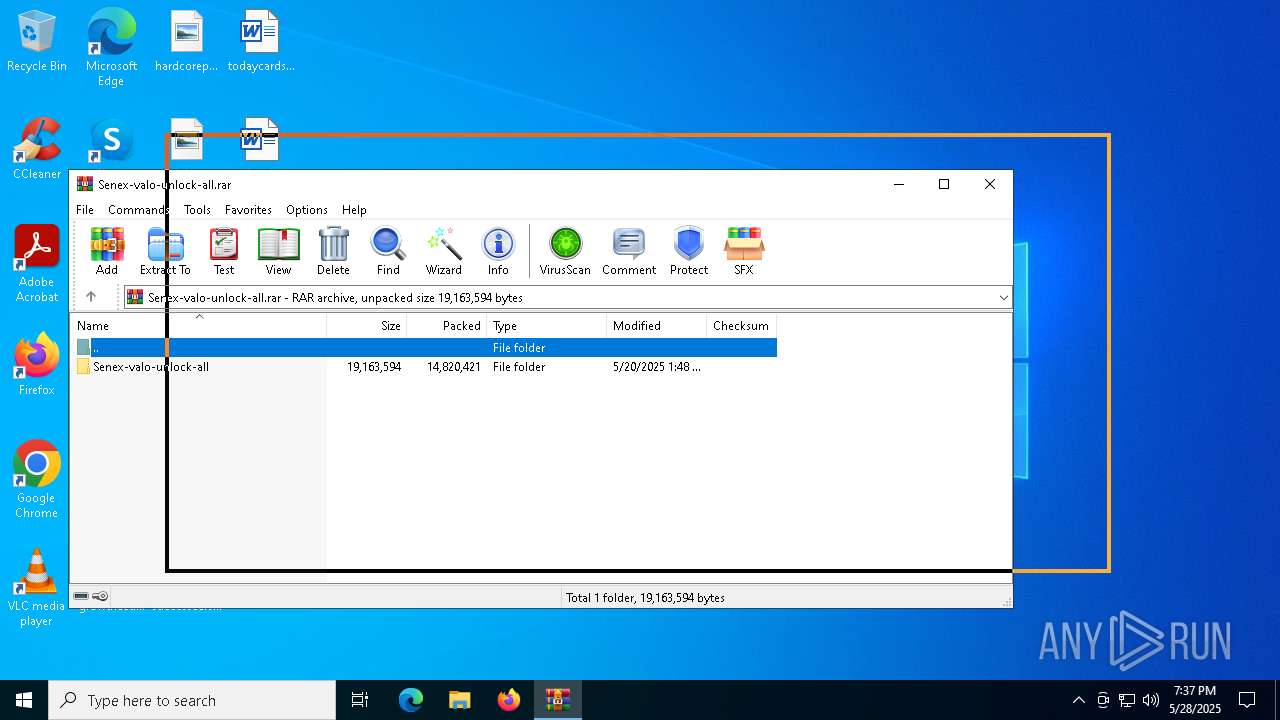The image size is (1280, 720).
Task: Open the Tools menu
Action: click(197, 210)
